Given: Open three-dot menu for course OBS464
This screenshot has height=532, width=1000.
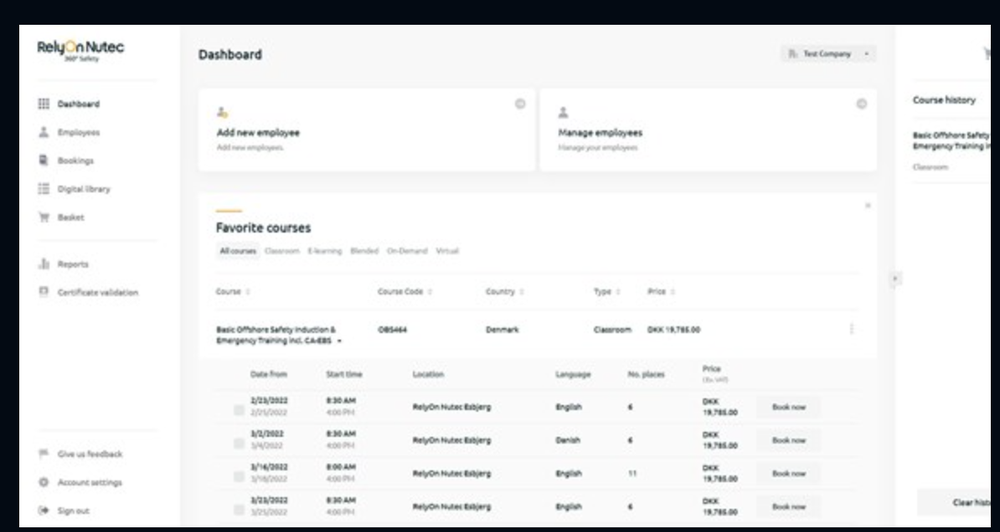Looking at the screenshot, I should 851,329.
